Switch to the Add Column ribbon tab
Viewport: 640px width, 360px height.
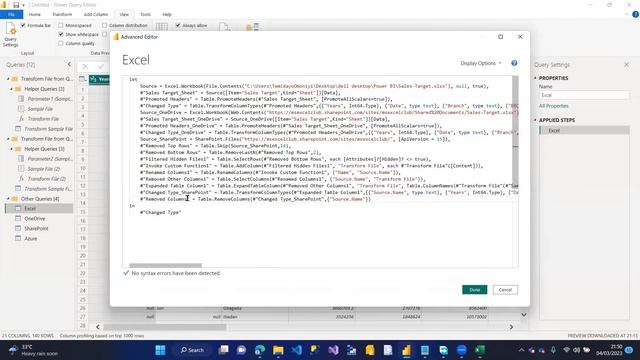click(96, 15)
